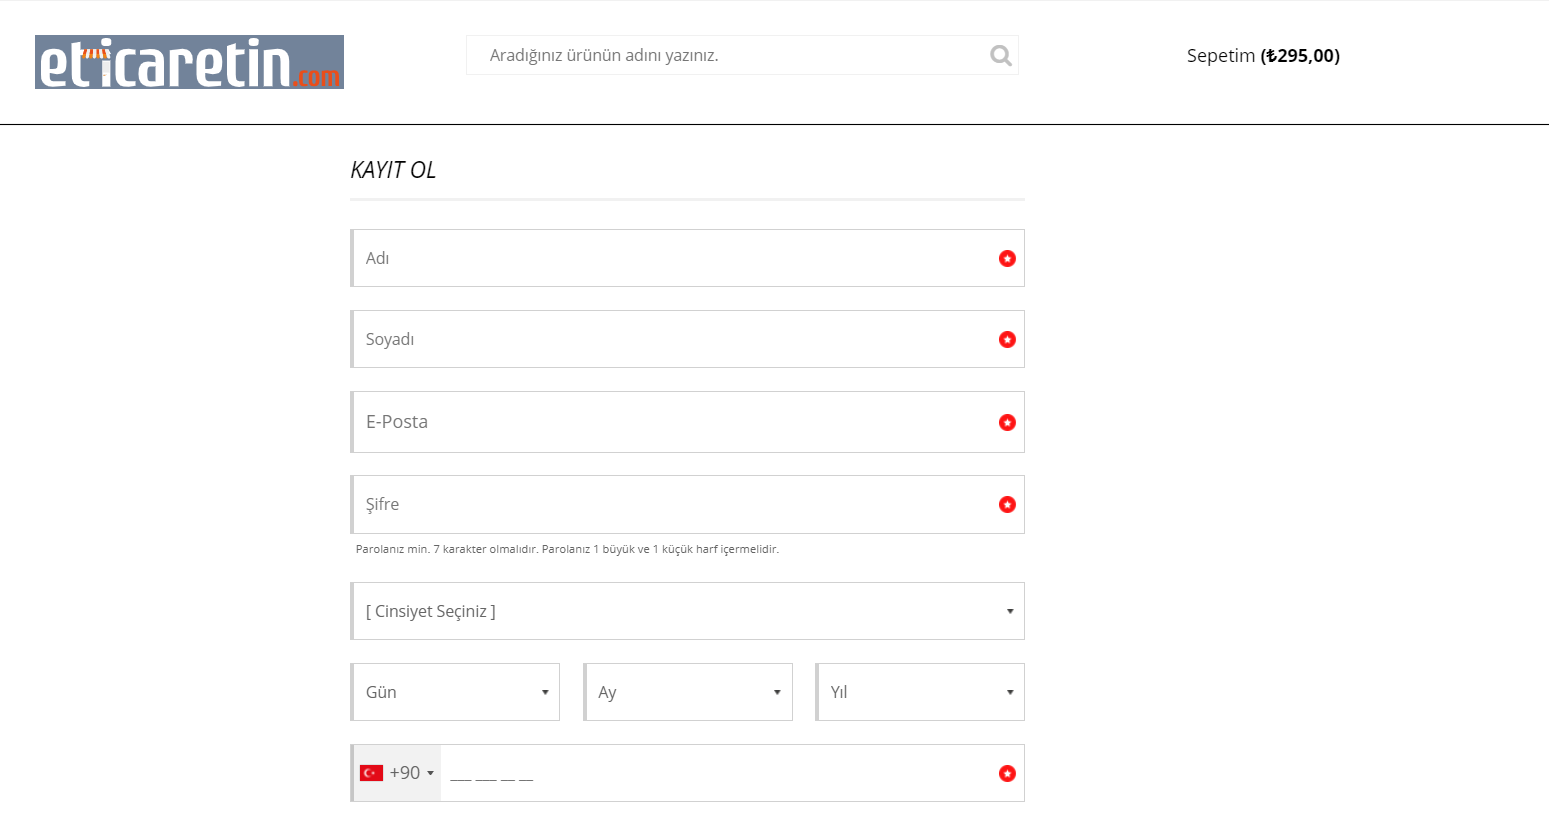Click the KAYIT OL heading

pyautogui.click(x=393, y=170)
